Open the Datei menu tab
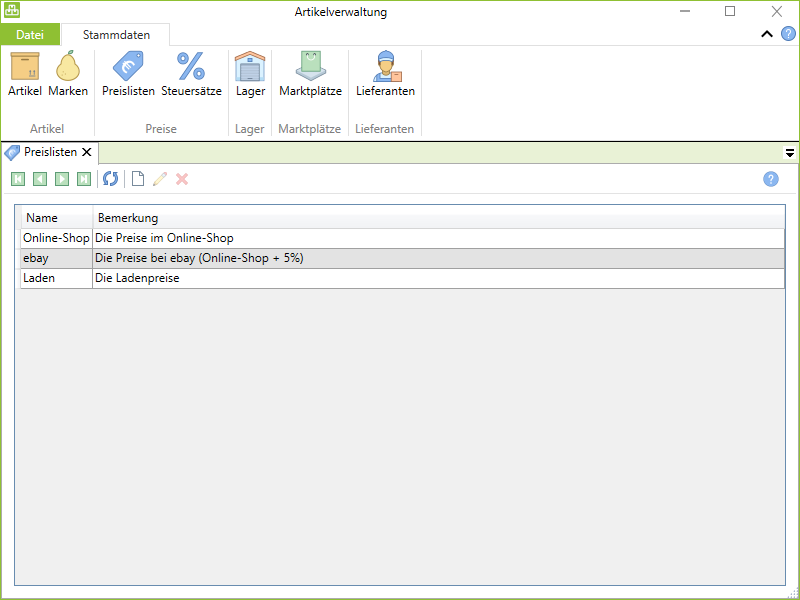Image resolution: width=800 pixels, height=600 pixels. coord(30,35)
